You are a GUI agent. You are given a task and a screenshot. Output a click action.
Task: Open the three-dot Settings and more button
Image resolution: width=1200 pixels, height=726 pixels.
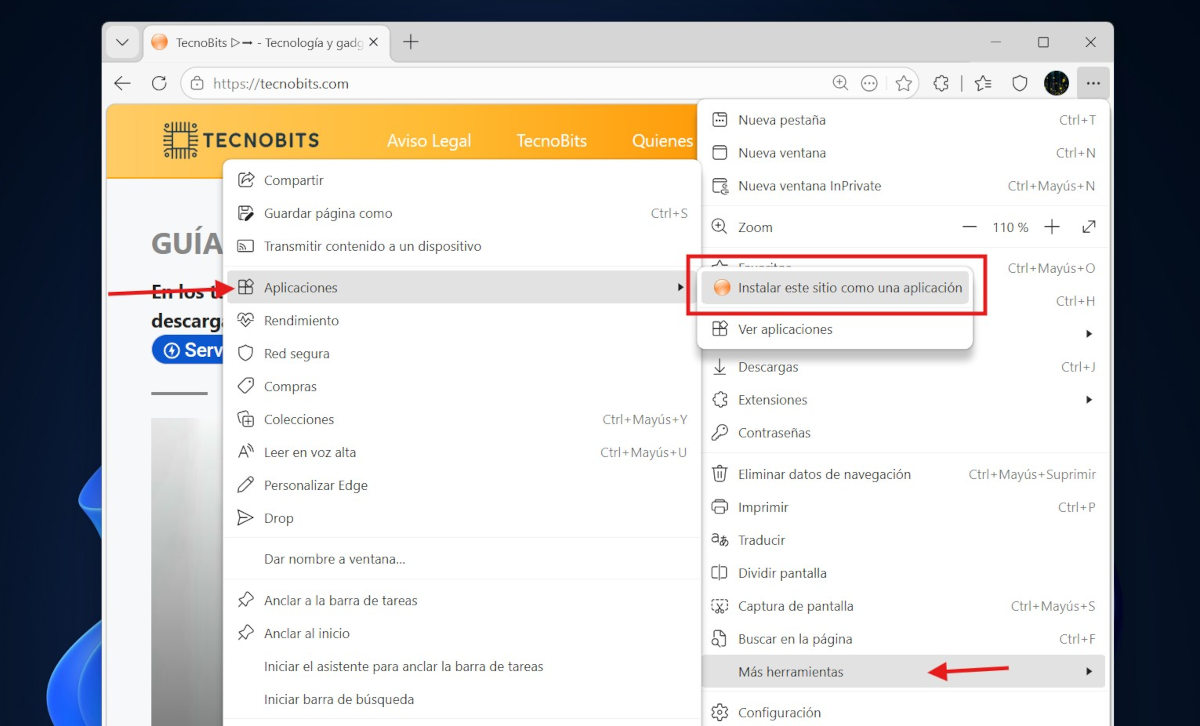pos(1092,84)
